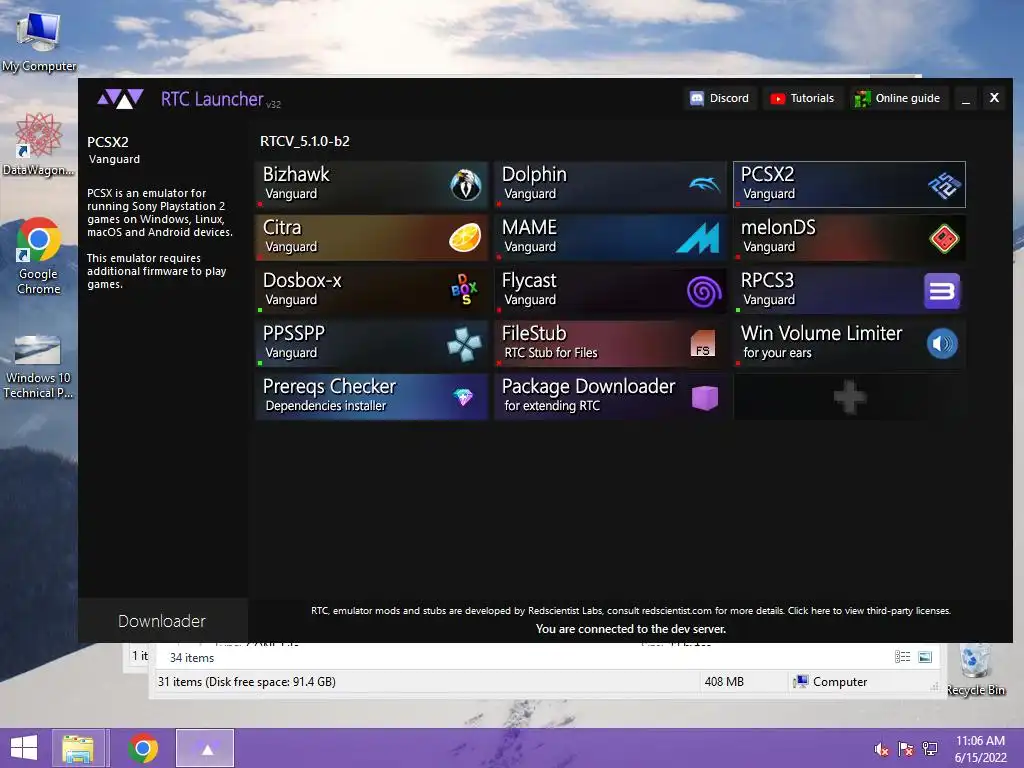The height and width of the screenshot is (768, 1024).
Task: Click the PCSX2 blue logo icon
Action: tap(944, 185)
